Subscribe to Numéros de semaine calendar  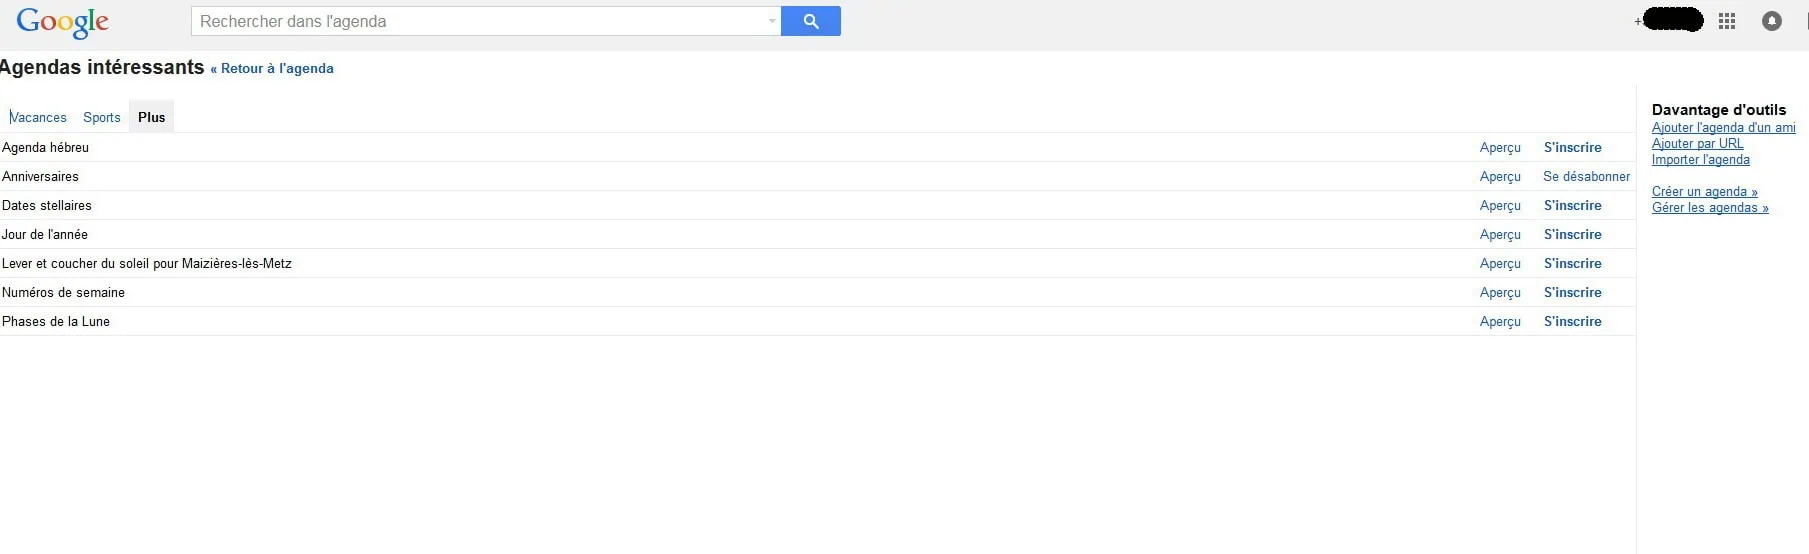(x=1572, y=293)
